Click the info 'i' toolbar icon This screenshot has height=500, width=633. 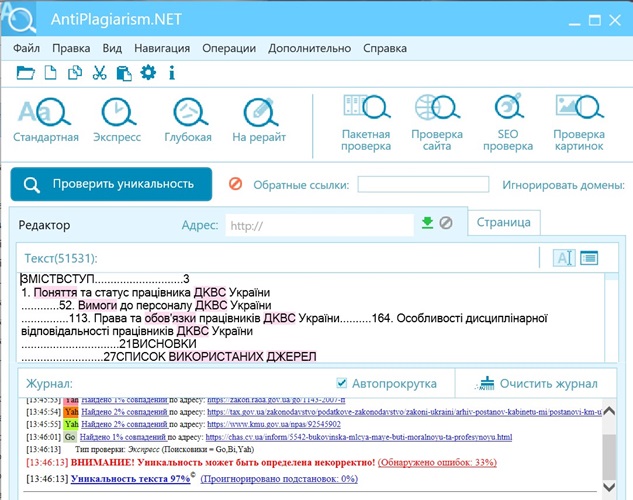click(x=172, y=73)
